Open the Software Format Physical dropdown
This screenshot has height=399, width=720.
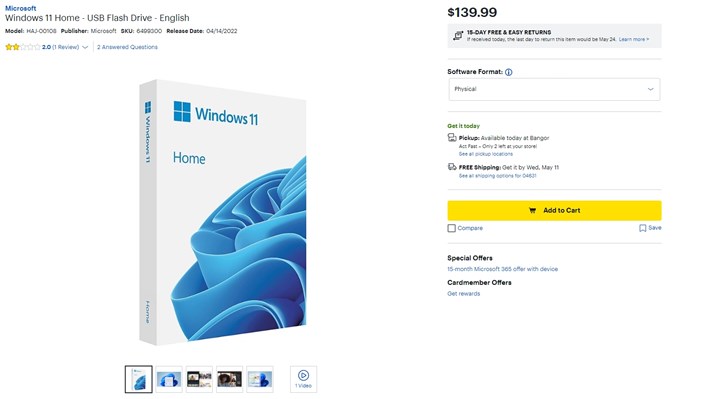click(x=554, y=89)
